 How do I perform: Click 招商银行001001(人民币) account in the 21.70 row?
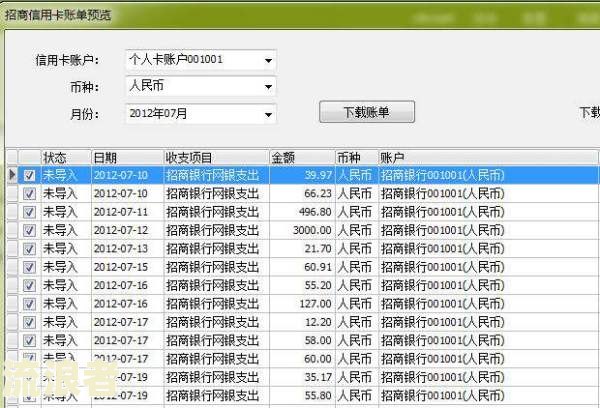click(x=488, y=249)
